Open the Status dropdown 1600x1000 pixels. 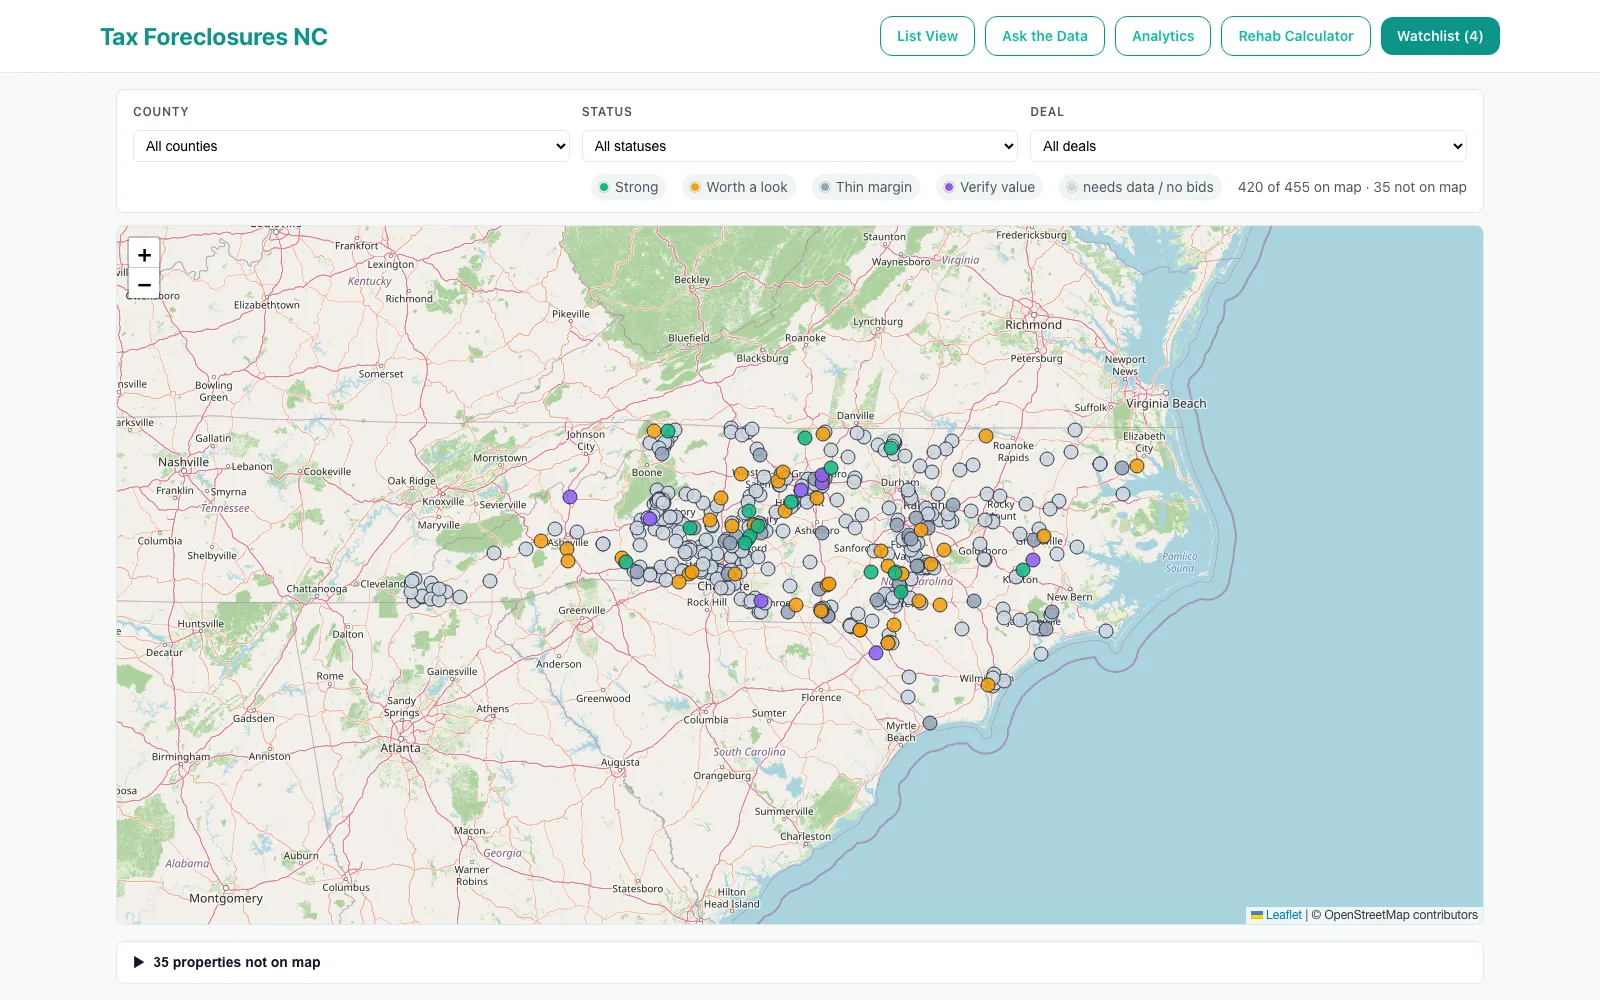coord(800,146)
